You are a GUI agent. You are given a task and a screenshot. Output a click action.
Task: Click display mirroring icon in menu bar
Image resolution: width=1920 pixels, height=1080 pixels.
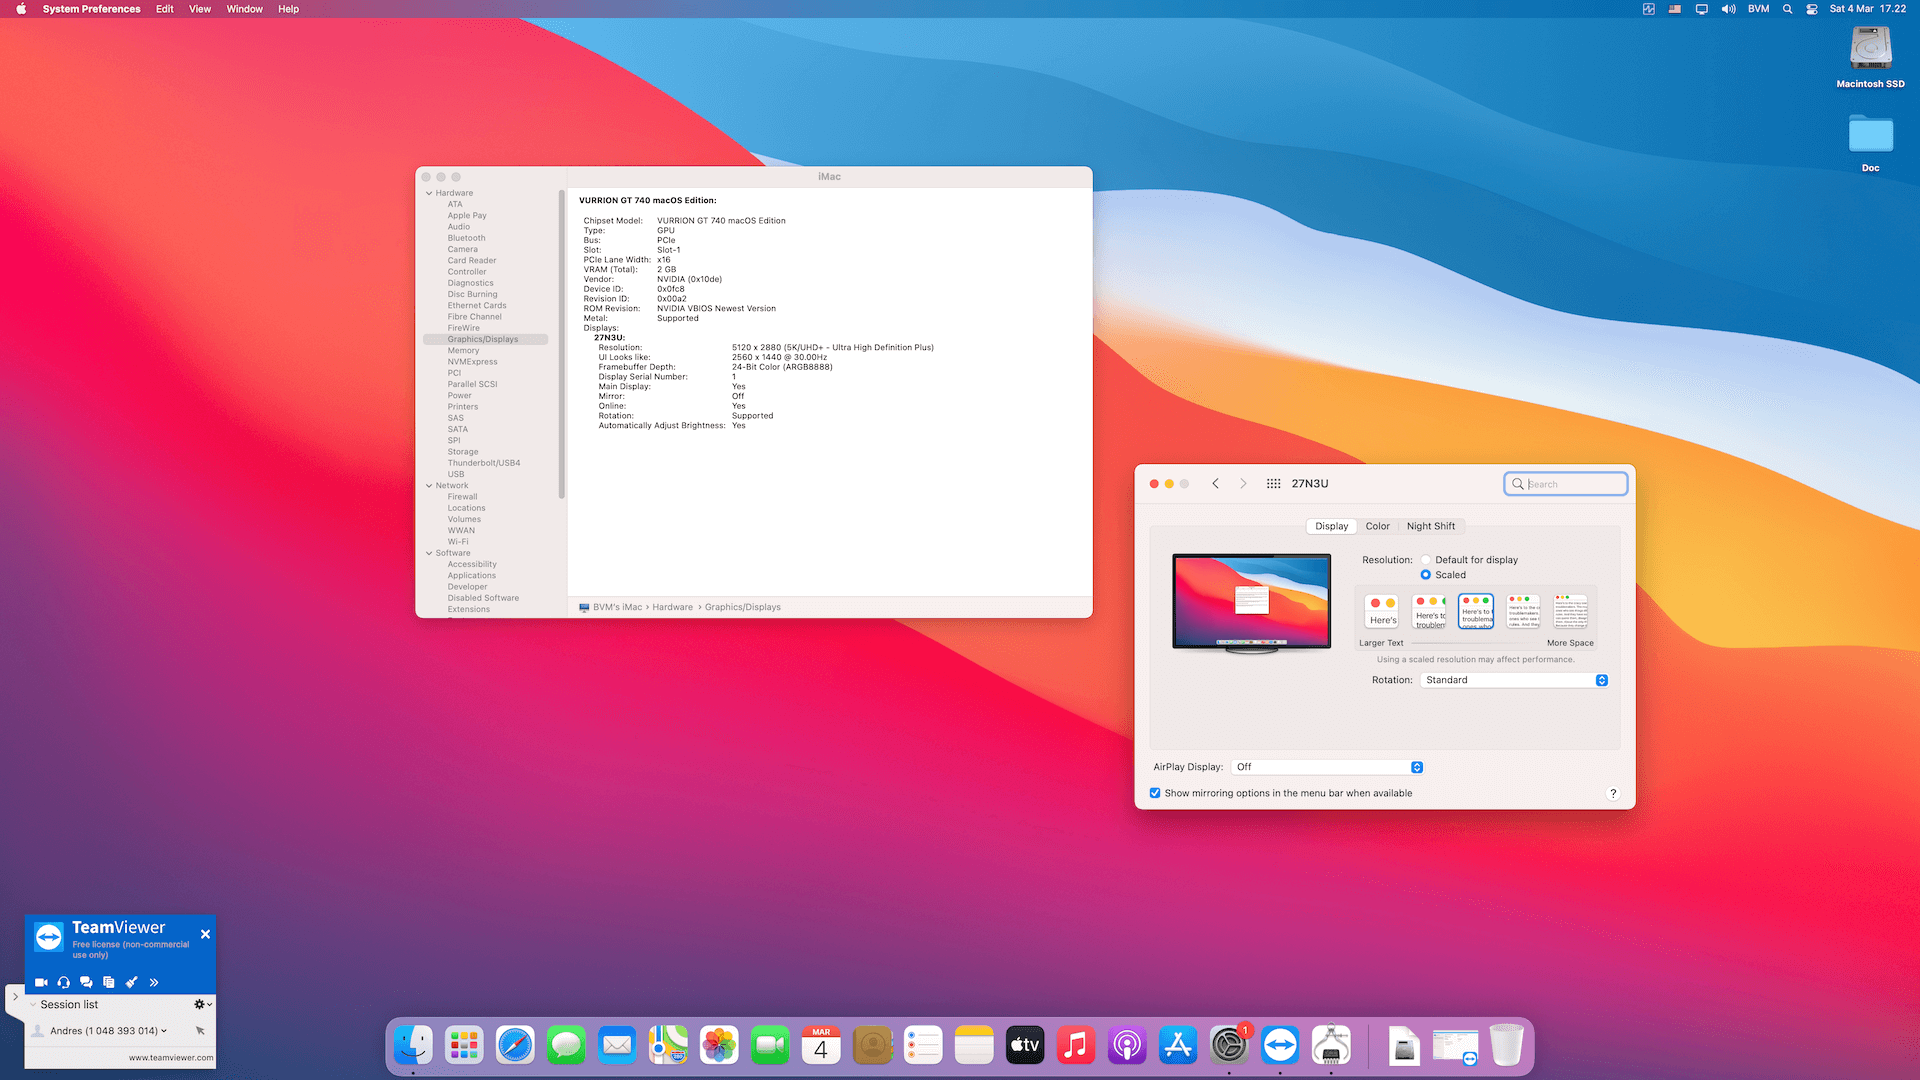(1701, 9)
